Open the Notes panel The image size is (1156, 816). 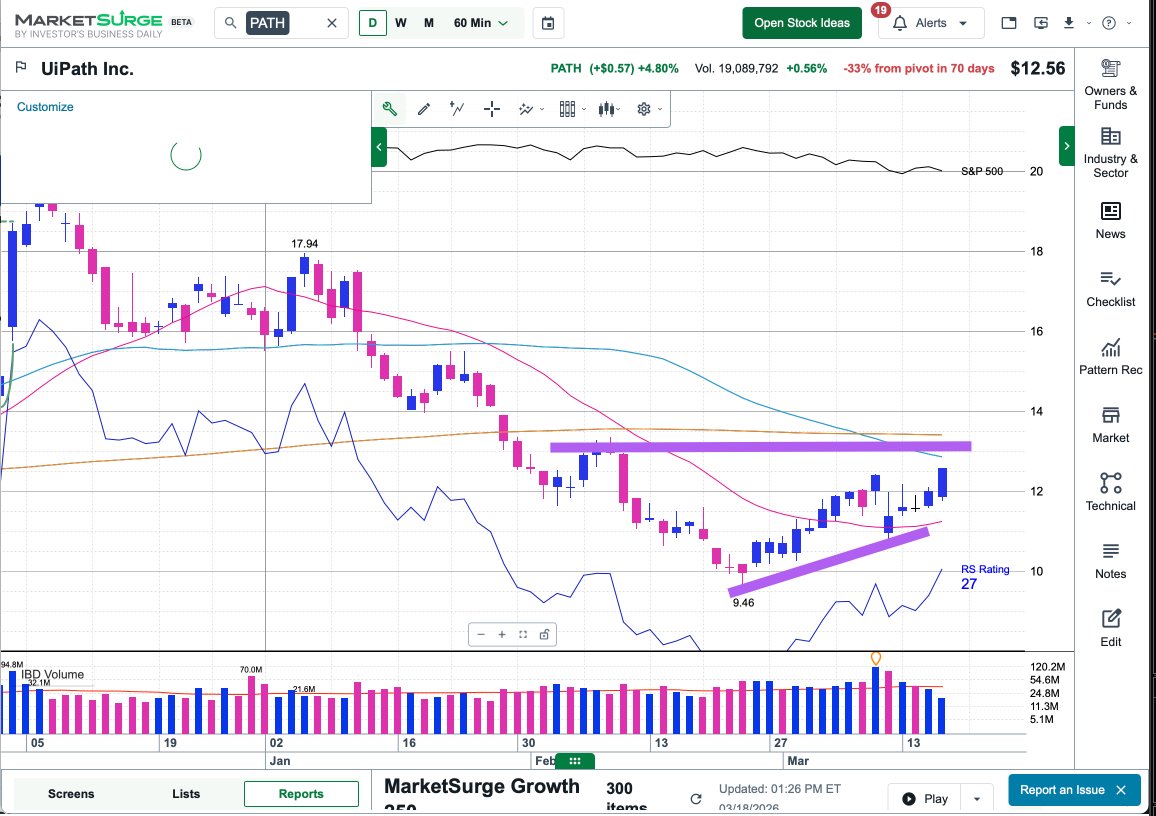point(1110,561)
